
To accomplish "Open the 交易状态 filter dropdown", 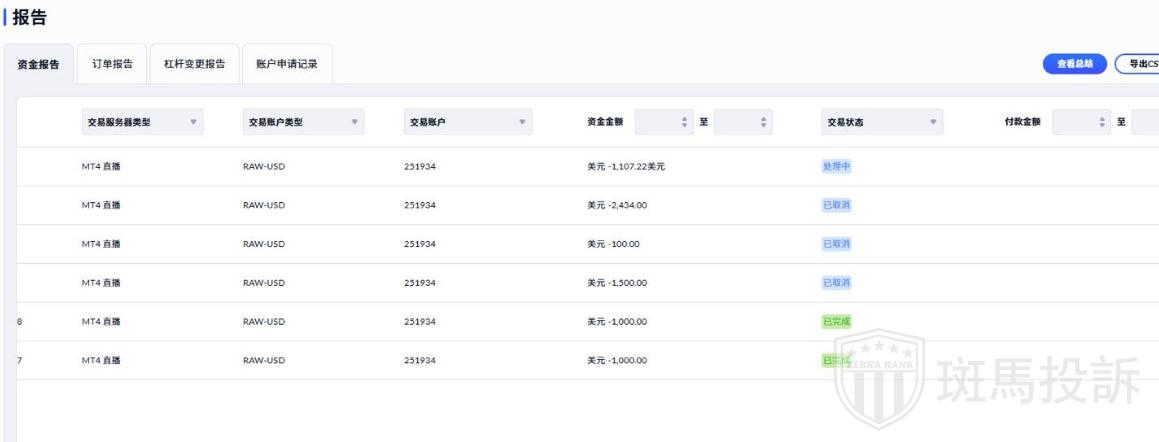I will tap(882, 122).
